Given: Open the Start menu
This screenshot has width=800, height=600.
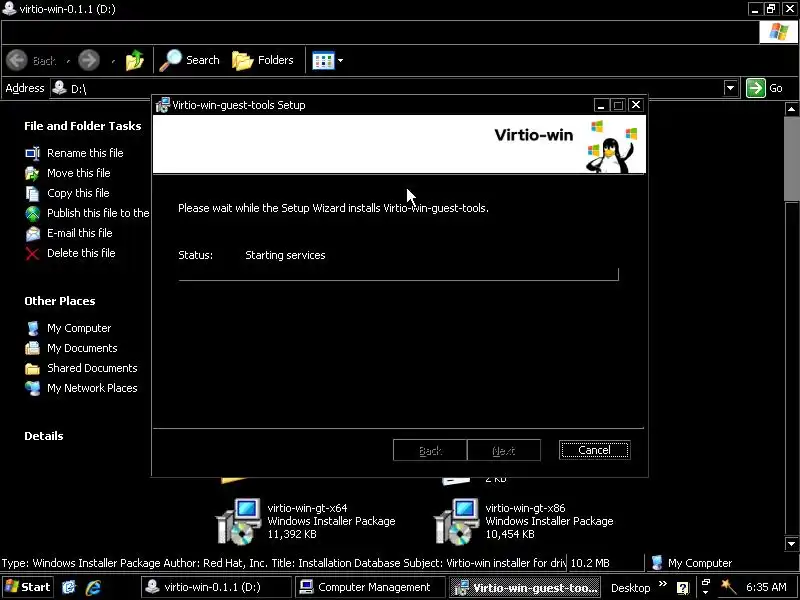Looking at the screenshot, I should click(x=28, y=587).
